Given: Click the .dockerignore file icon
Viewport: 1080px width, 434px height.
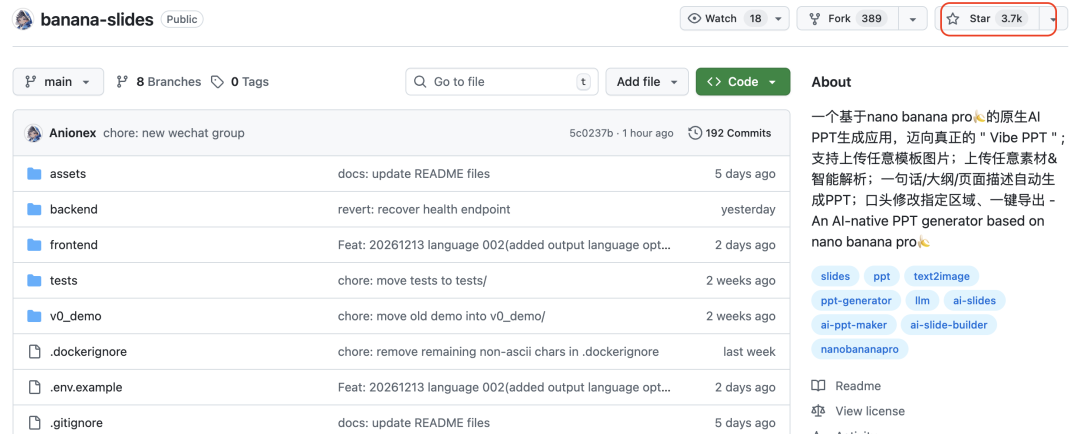Looking at the screenshot, I should (34, 352).
